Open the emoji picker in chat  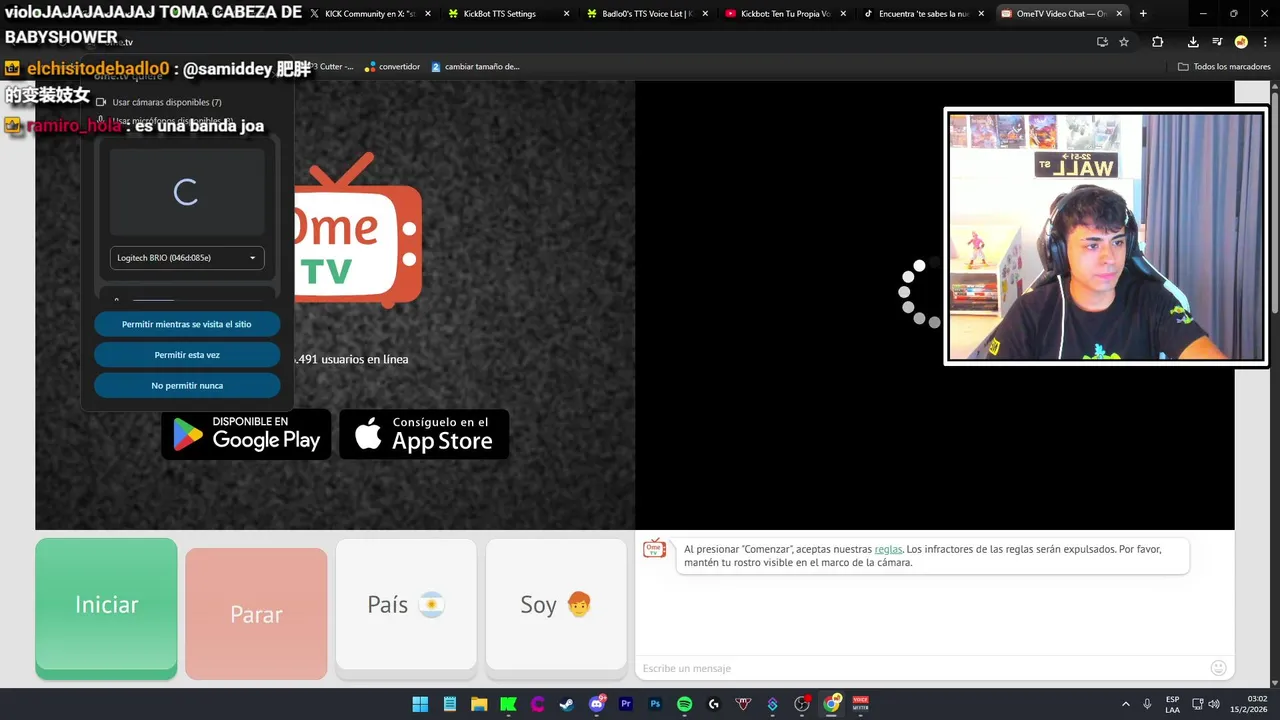1218,668
